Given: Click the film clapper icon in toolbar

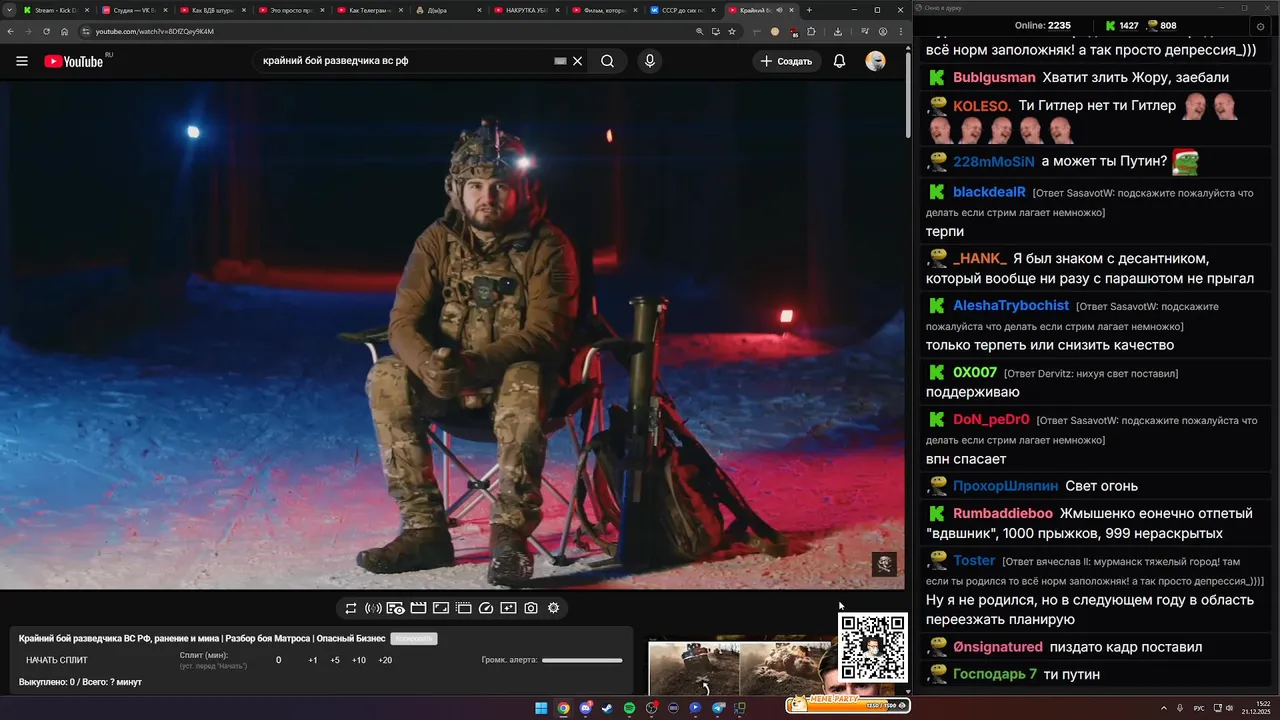Looking at the screenshot, I should [418, 608].
